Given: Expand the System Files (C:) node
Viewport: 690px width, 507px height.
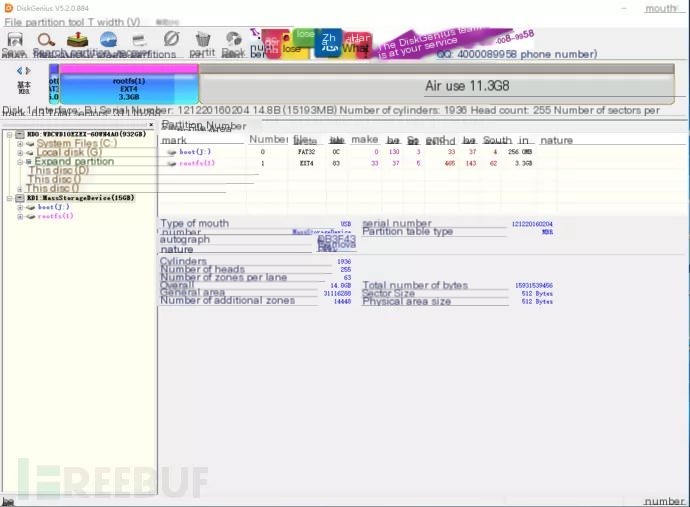Looking at the screenshot, I should [x=20, y=144].
